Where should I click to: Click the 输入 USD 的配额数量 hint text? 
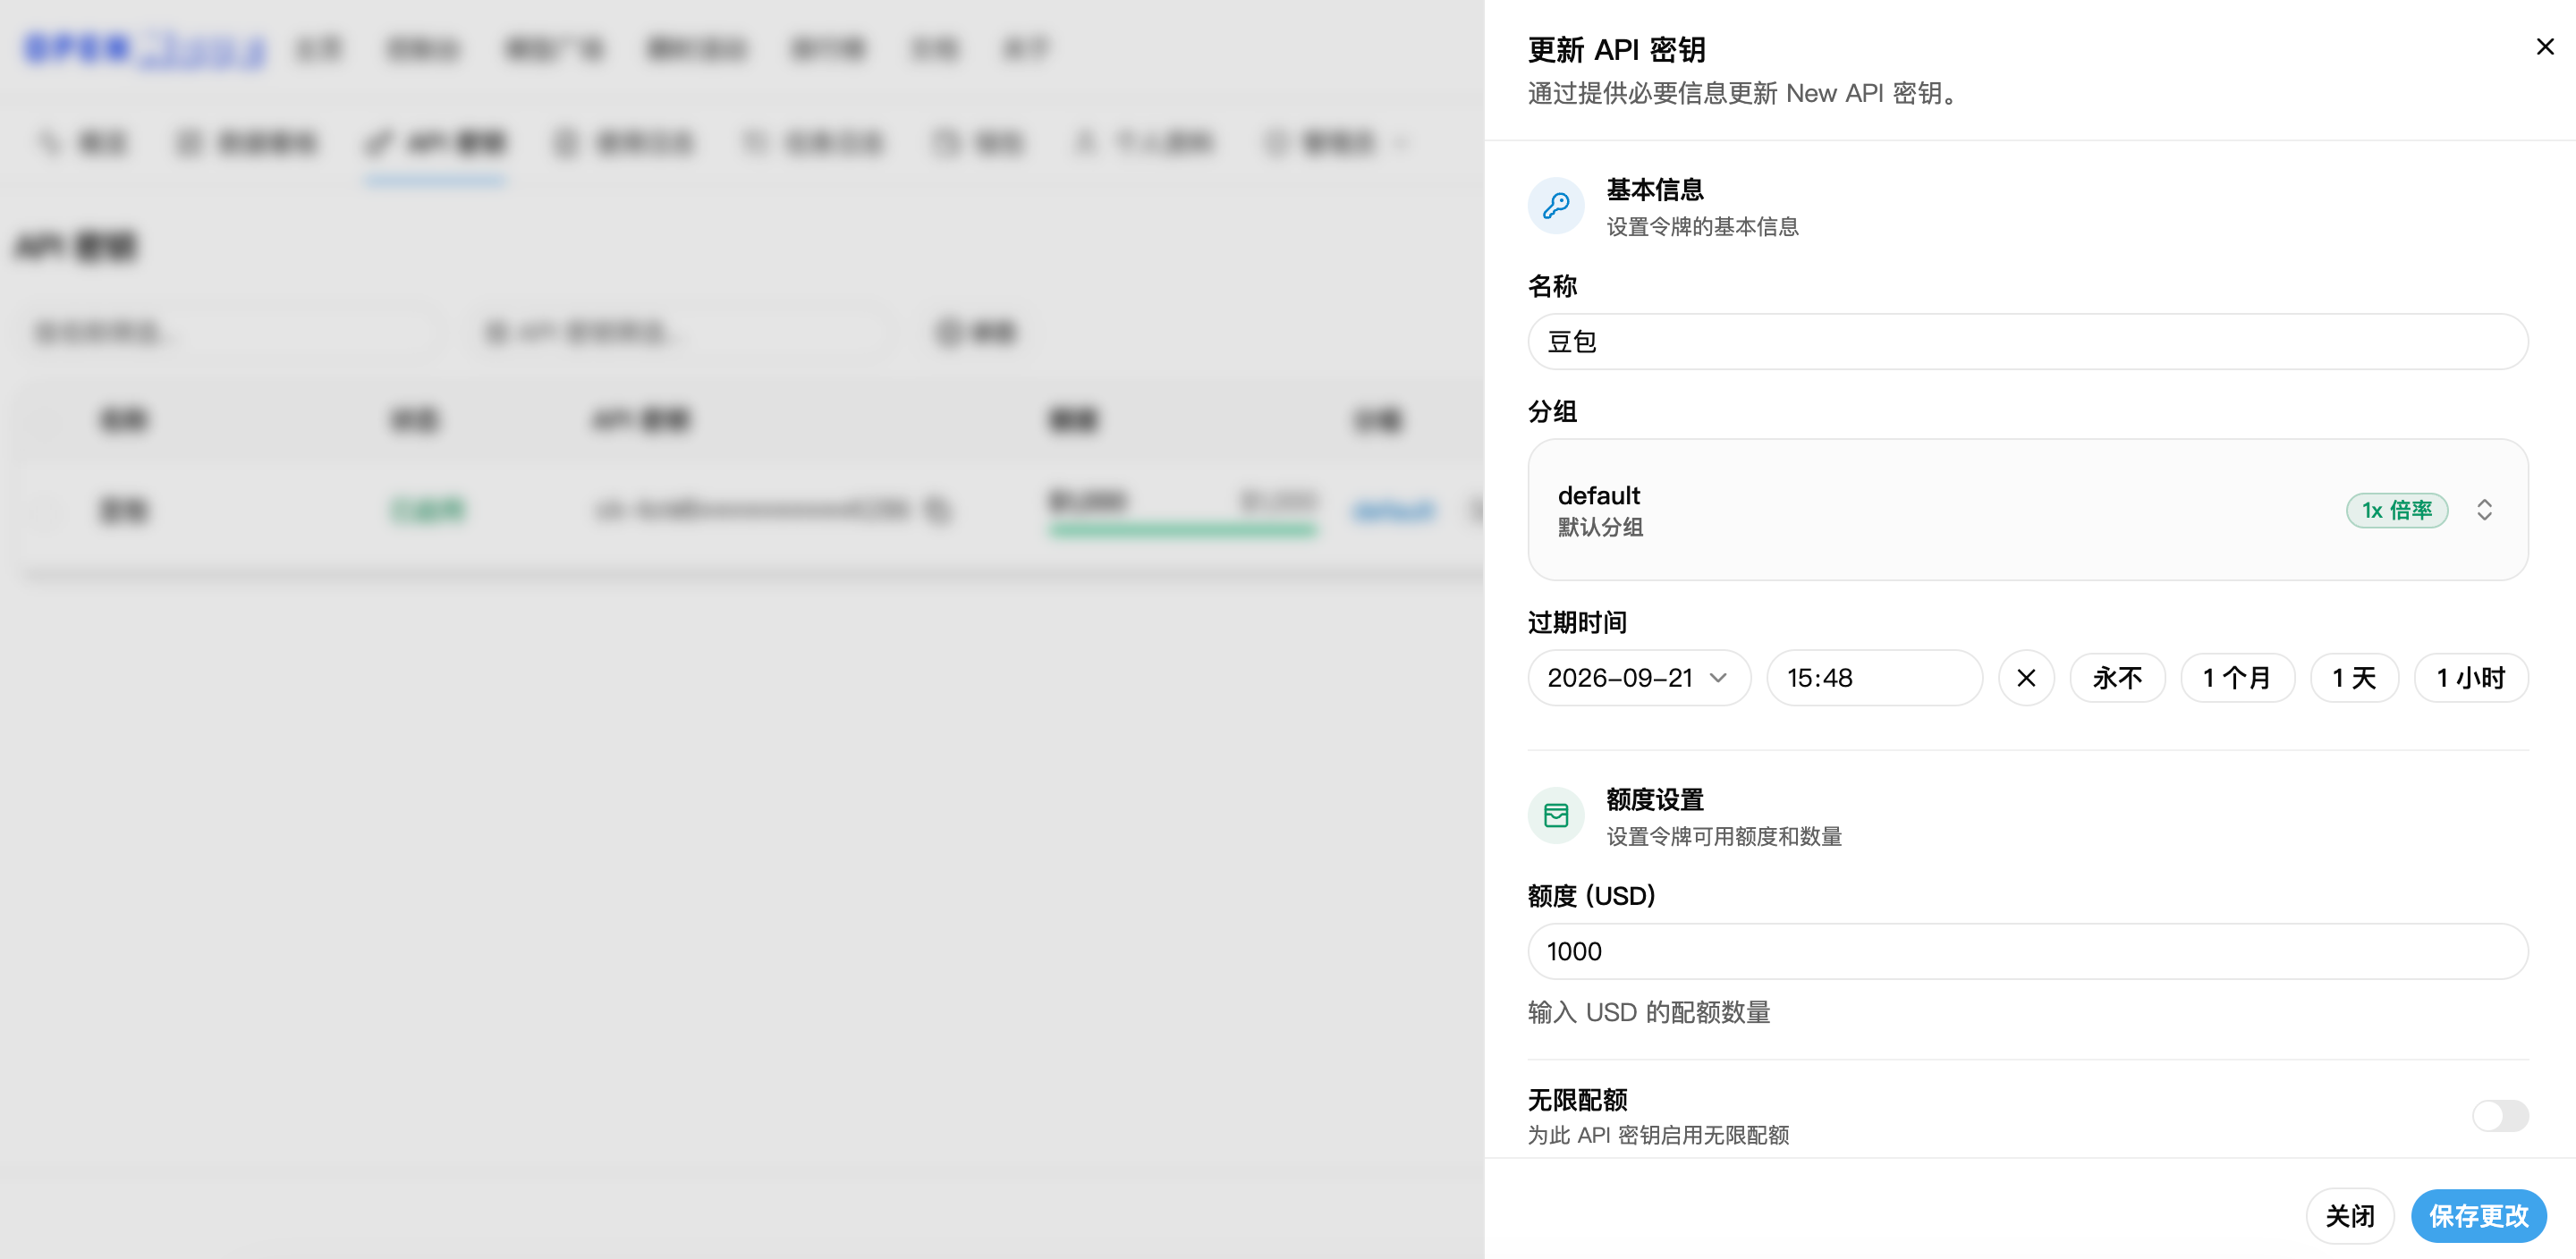(1649, 1013)
